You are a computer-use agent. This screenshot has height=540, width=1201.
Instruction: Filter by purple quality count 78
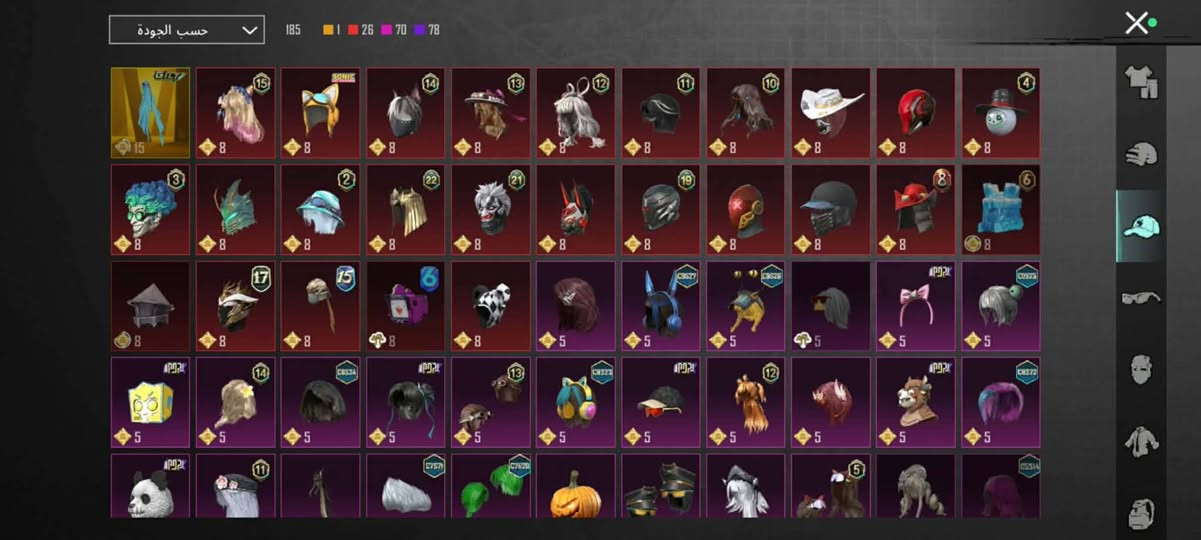pyautogui.click(x=427, y=30)
